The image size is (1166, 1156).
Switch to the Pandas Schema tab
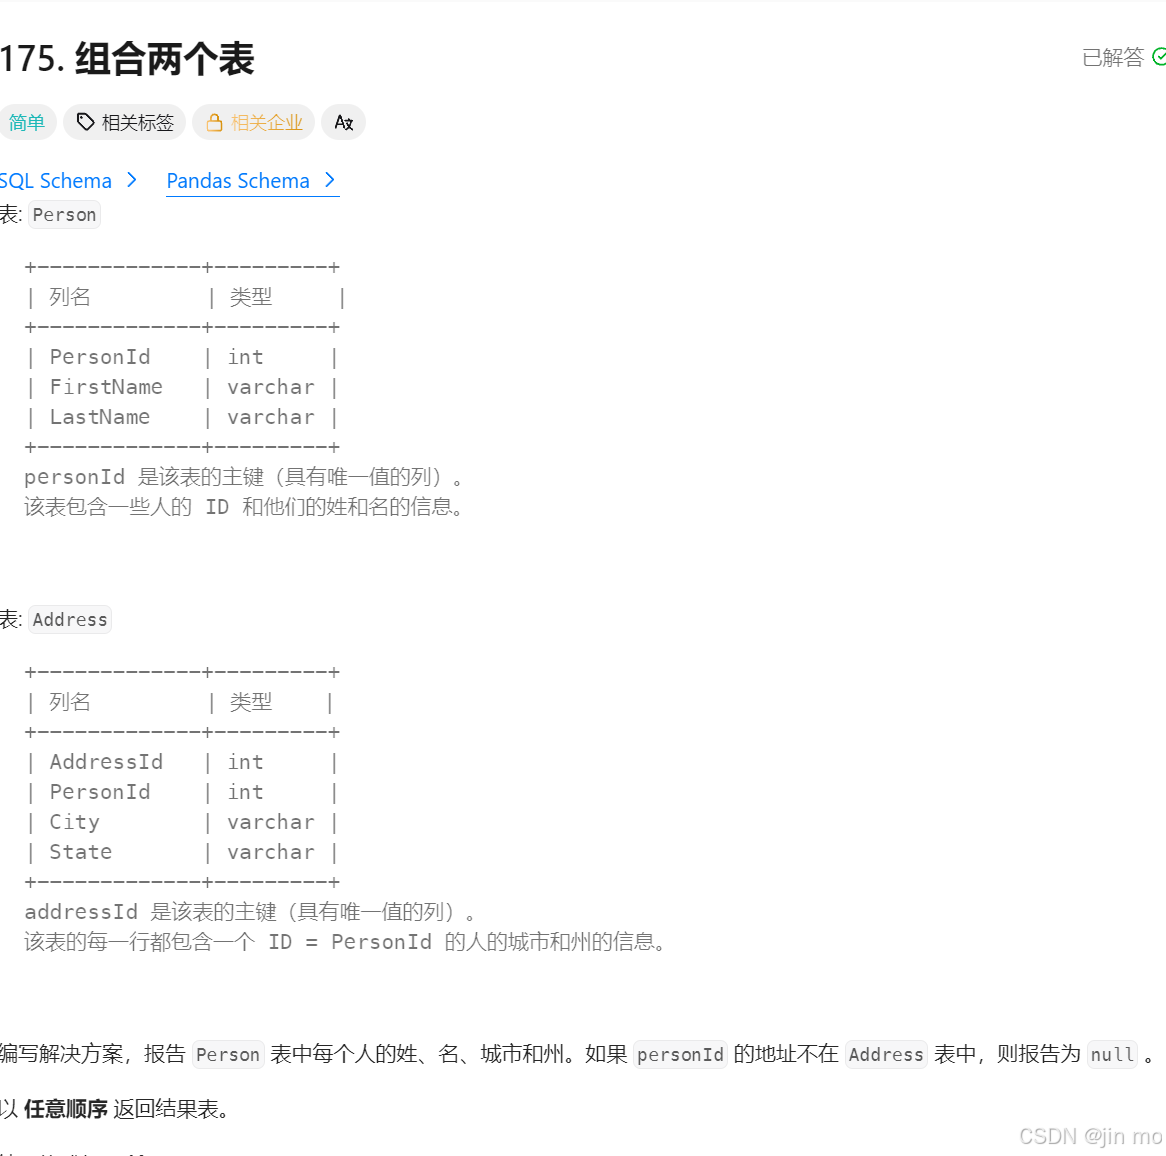(237, 181)
